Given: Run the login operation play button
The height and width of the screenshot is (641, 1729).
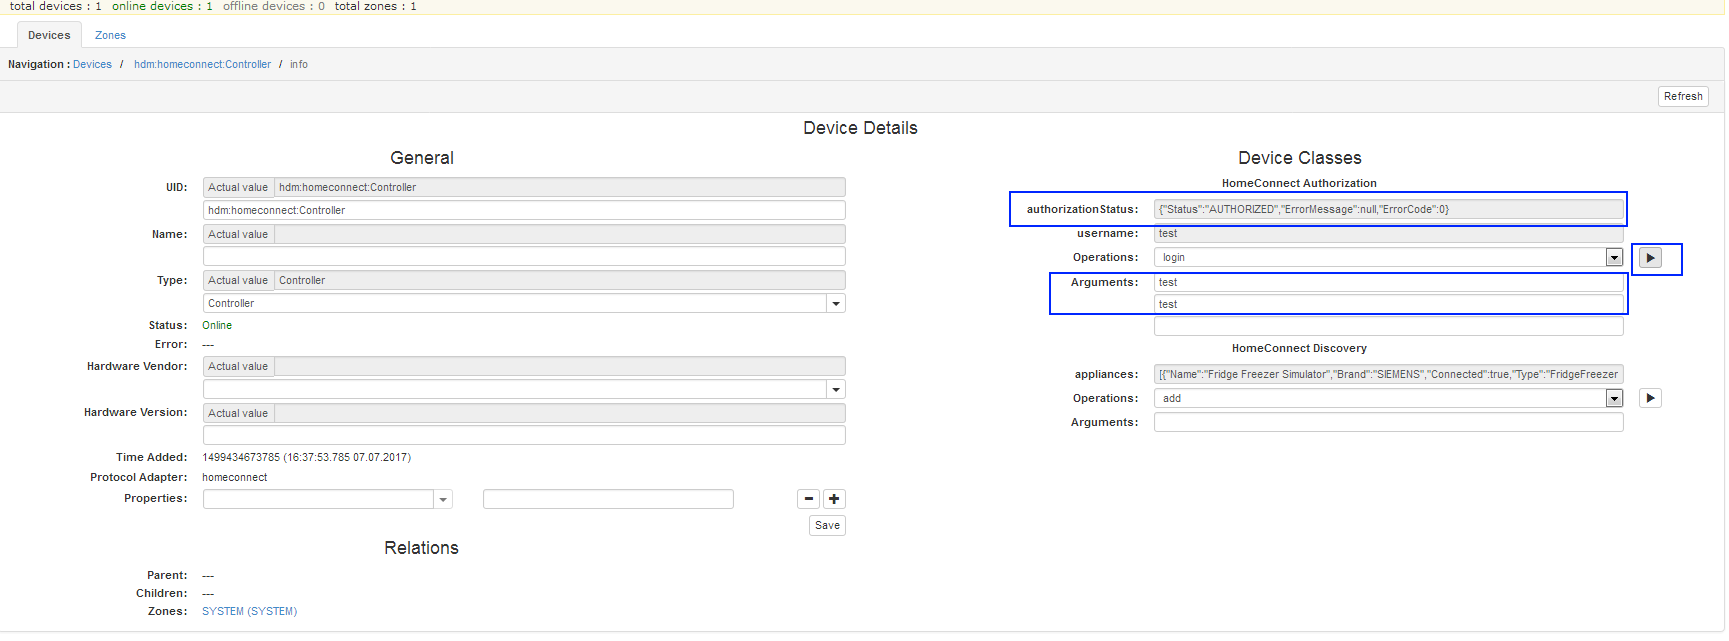Looking at the screenshot, I should (1650, 258).
